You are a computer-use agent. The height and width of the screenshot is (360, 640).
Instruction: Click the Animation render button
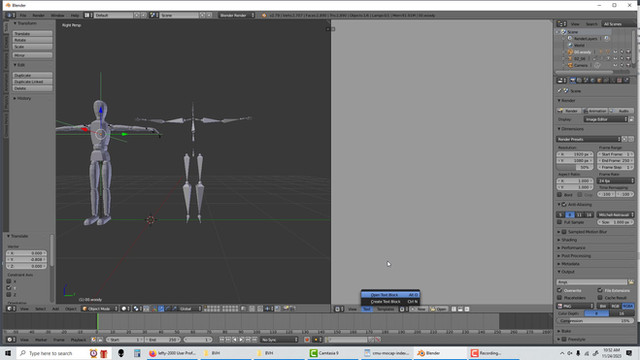click(x=595, y=111)
